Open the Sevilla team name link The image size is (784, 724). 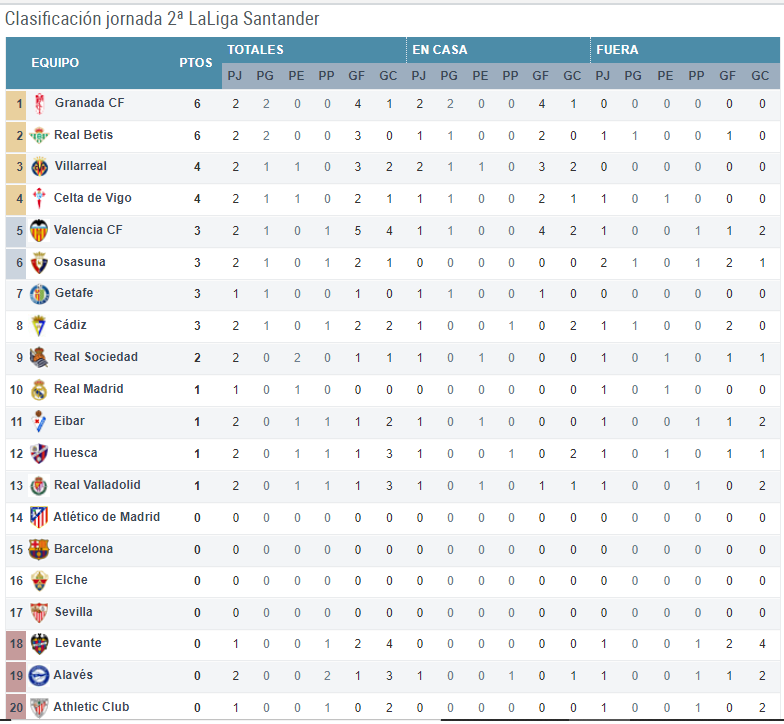pyautogui.click(x=73, y=612)
